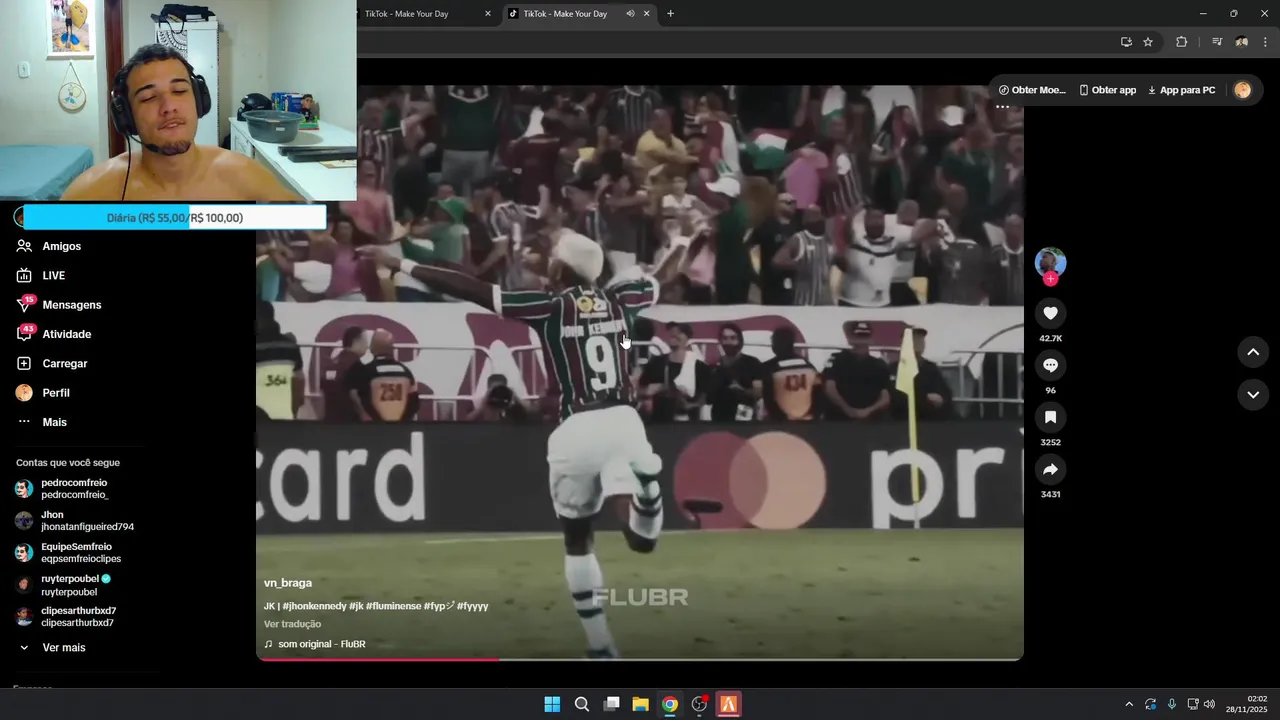Open Windows taskbar search
The width and height of the screenshot is (1280, 720).
click(581, 704)
